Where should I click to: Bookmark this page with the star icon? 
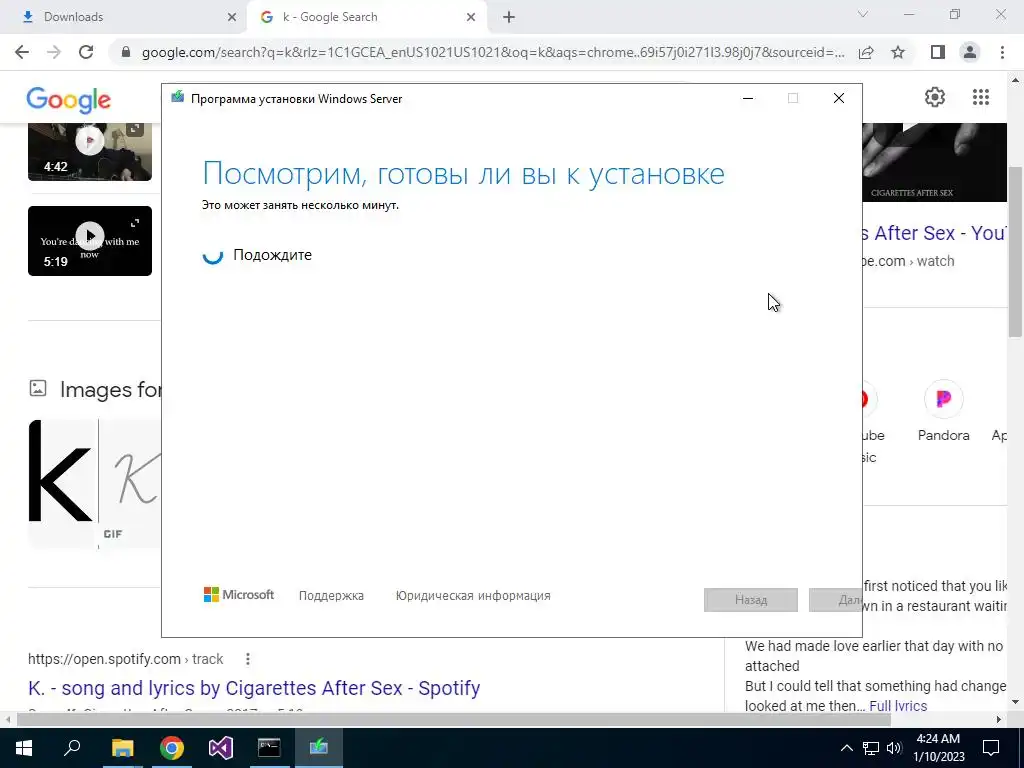[898, 52]
